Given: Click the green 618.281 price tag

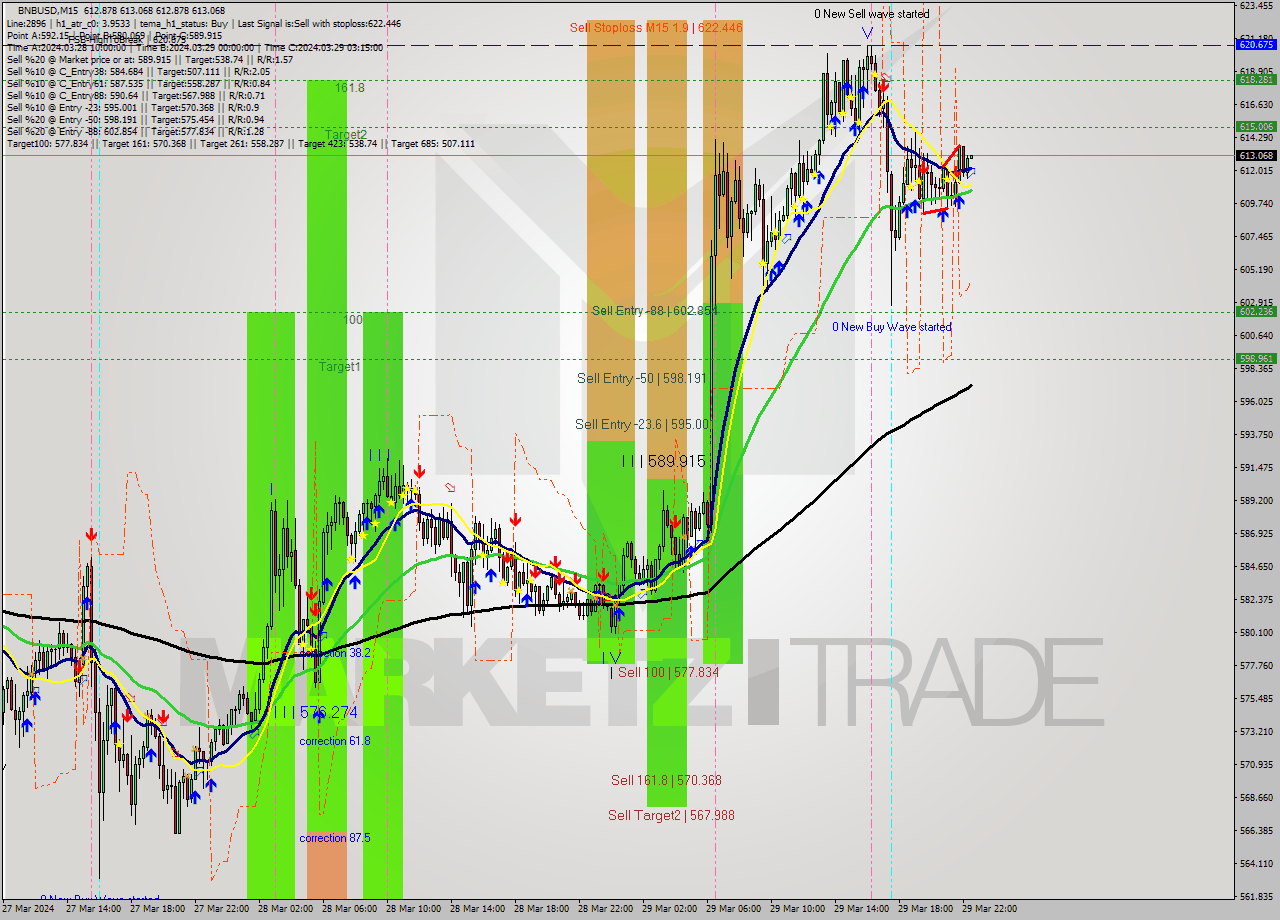Looking at the screenshot, I should click(x=1256, y=79).
